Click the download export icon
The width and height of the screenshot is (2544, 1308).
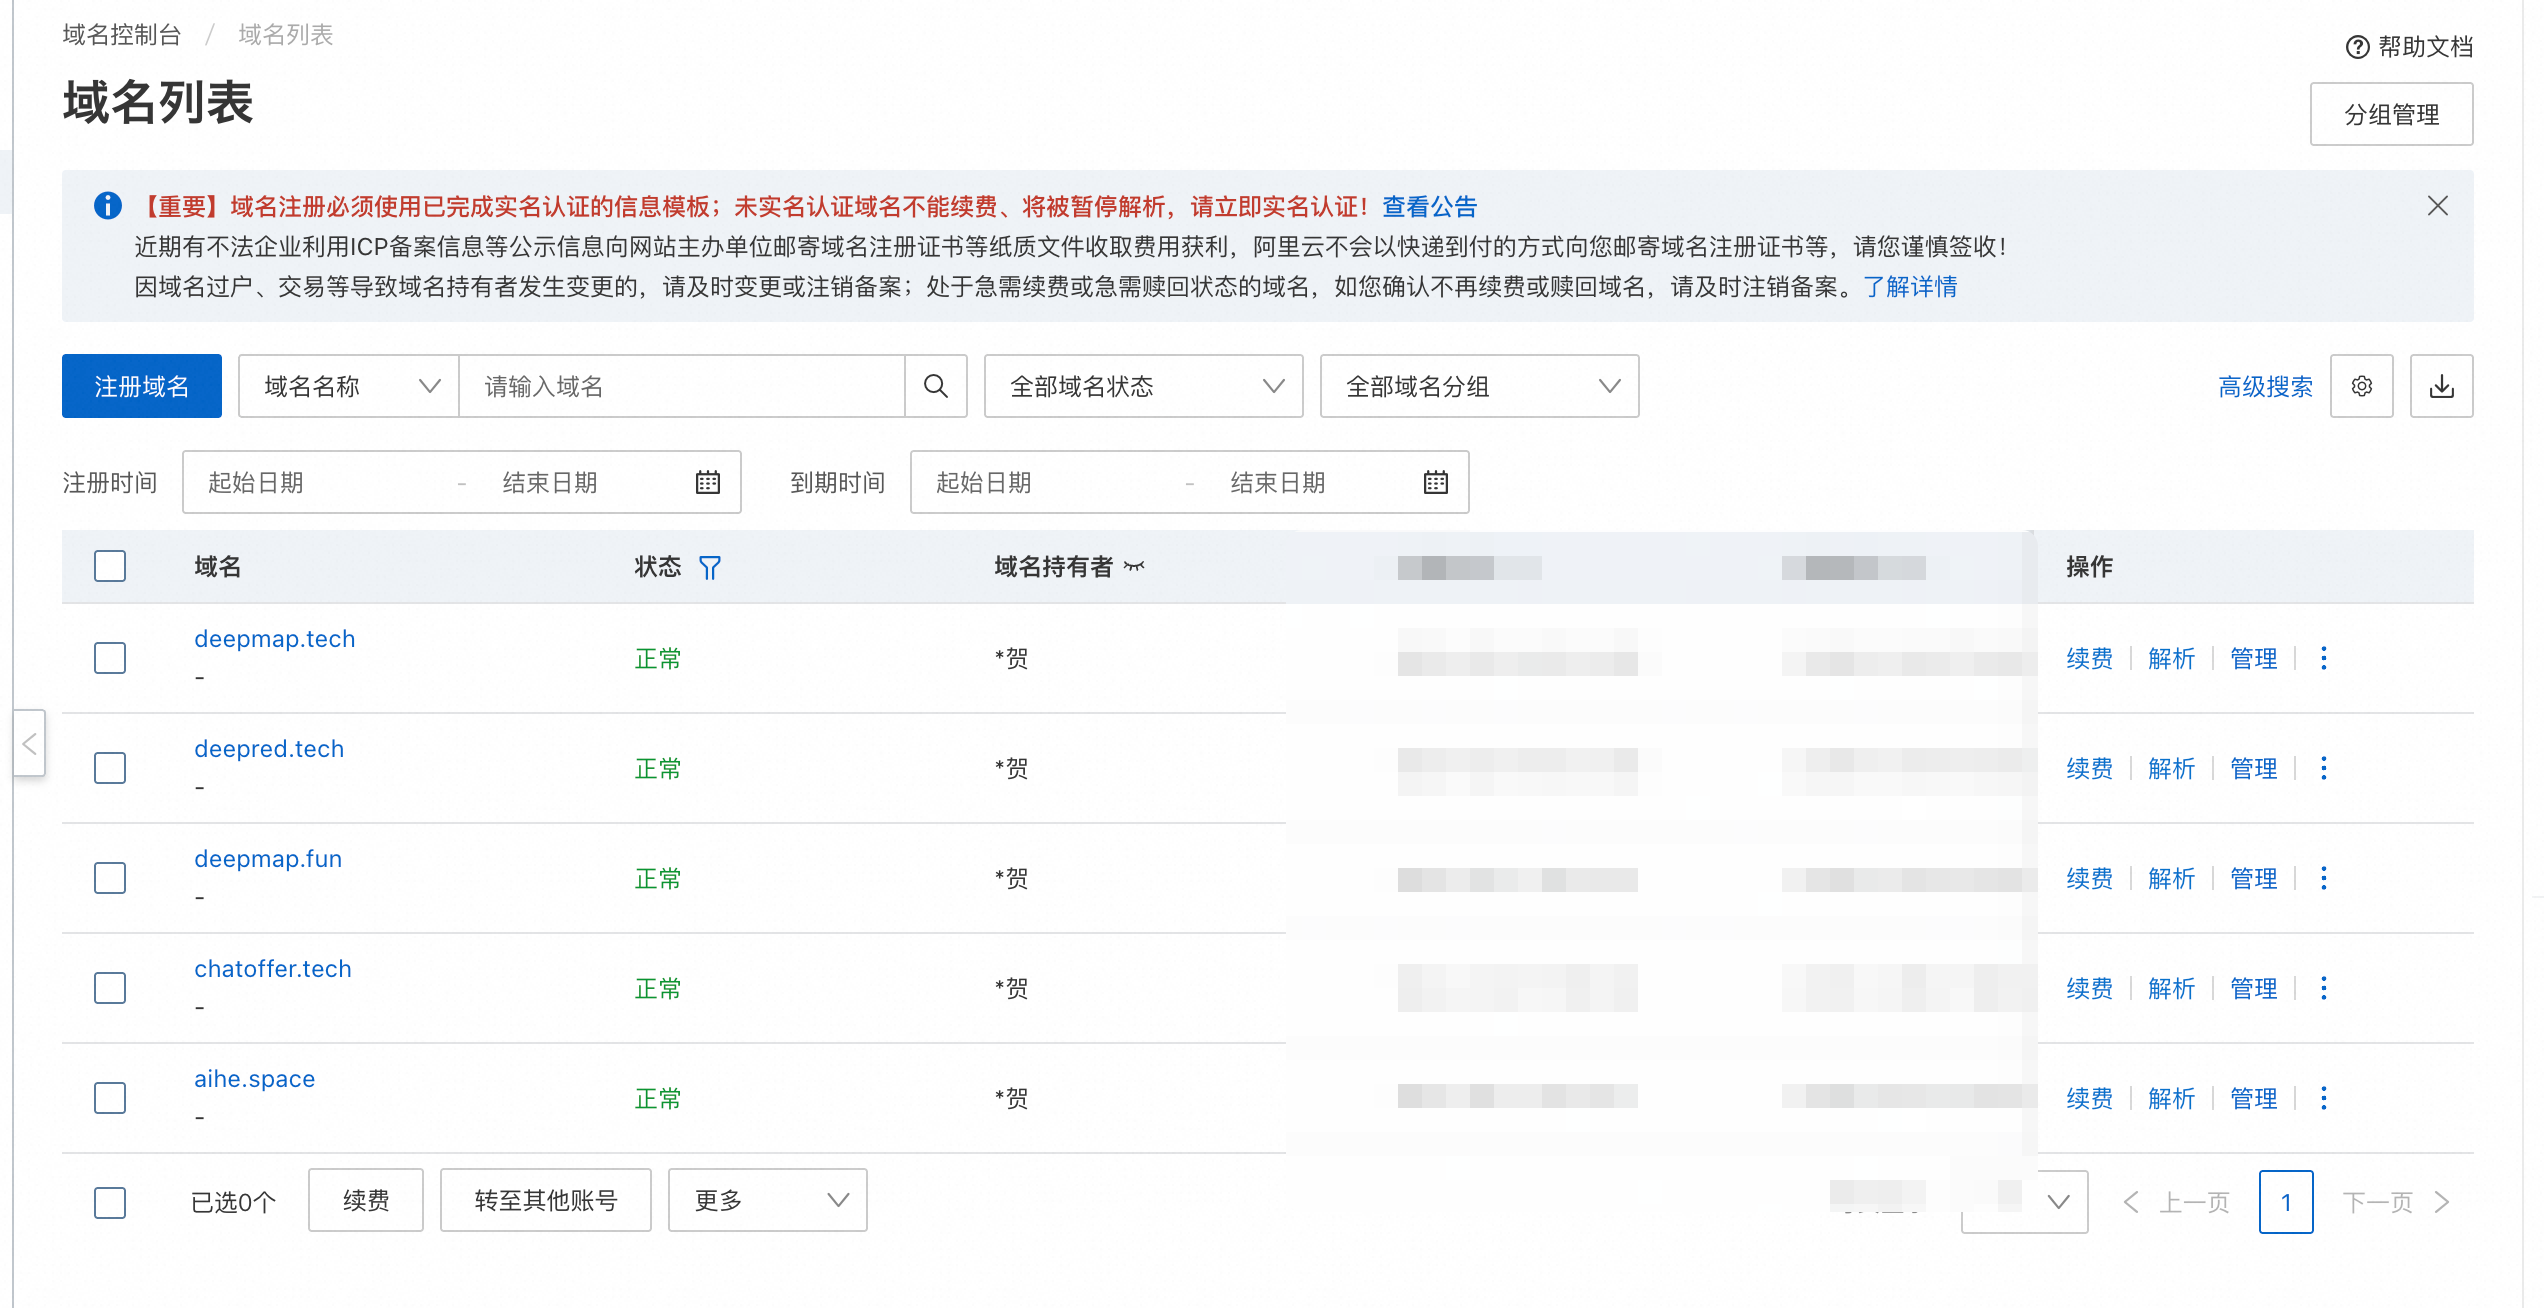[2442, 386]
